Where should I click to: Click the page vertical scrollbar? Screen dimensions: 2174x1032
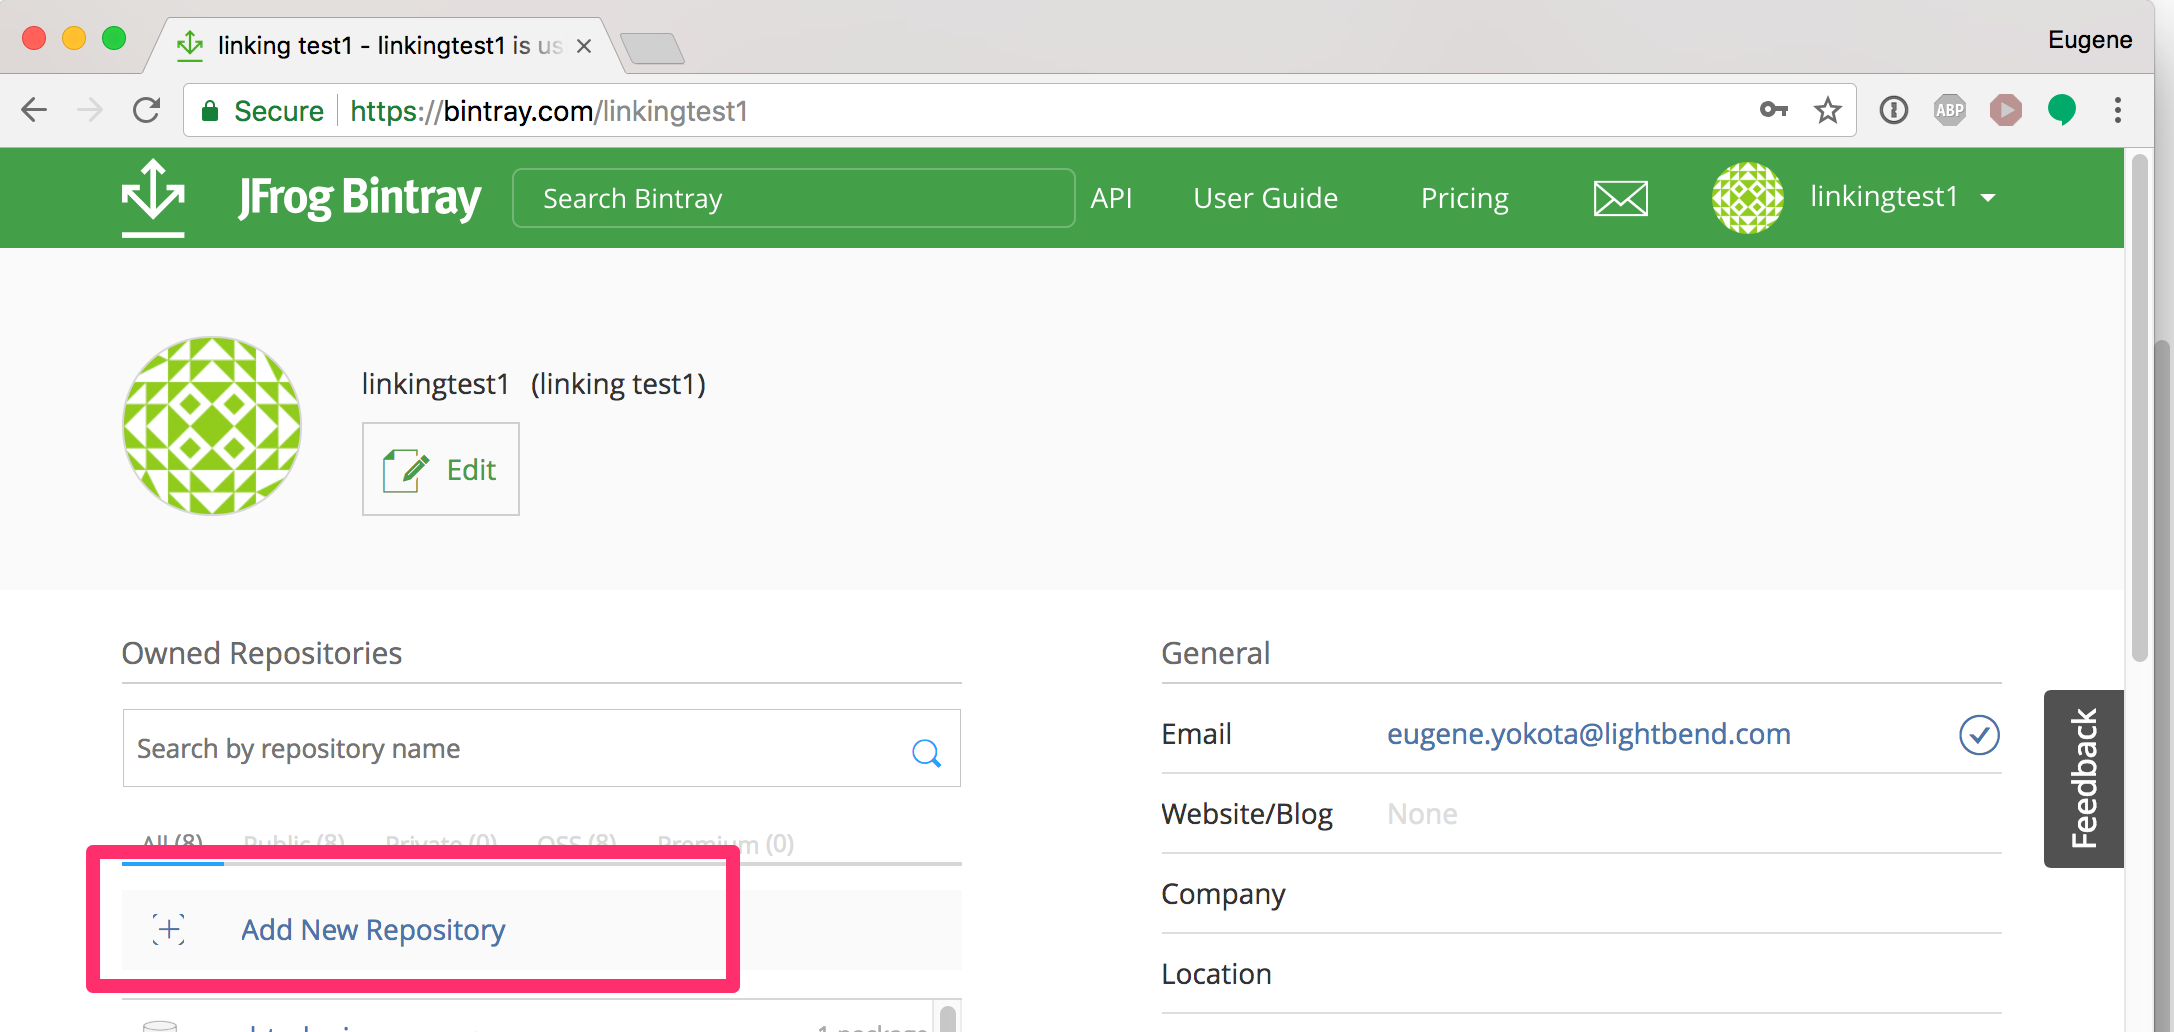click(2139, 410)
